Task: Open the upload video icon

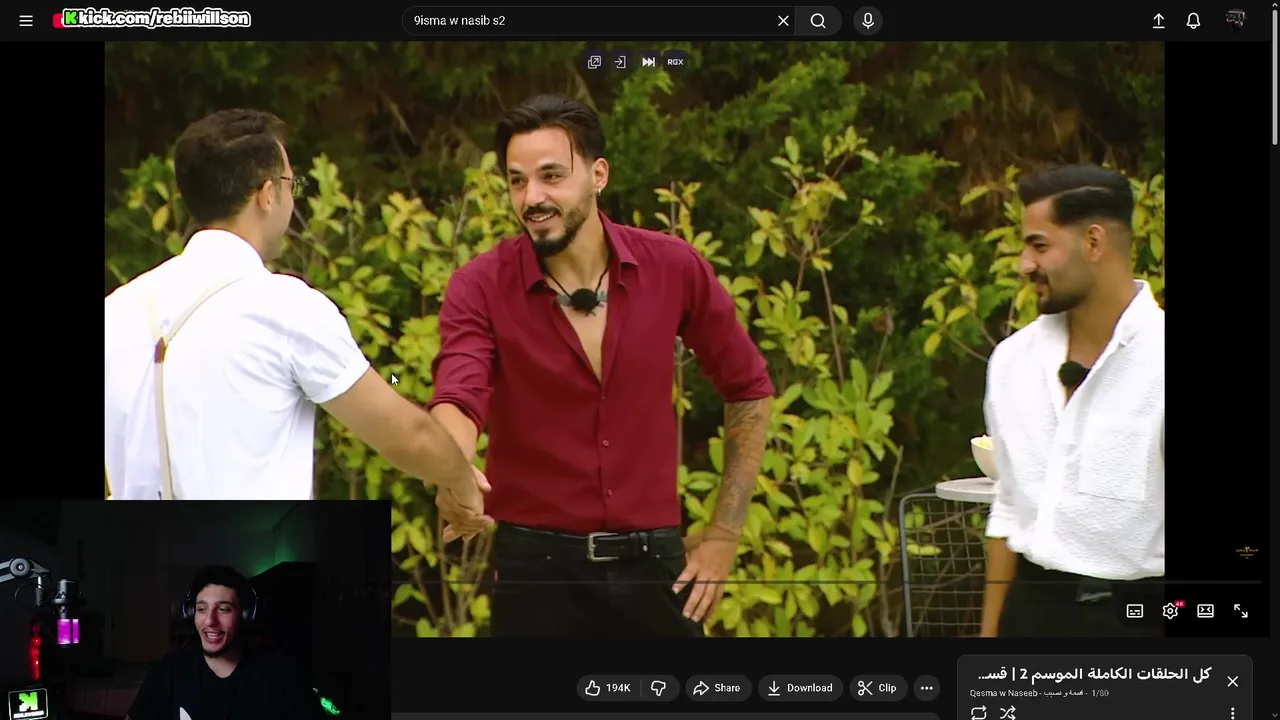Action: coord(1158,20)
